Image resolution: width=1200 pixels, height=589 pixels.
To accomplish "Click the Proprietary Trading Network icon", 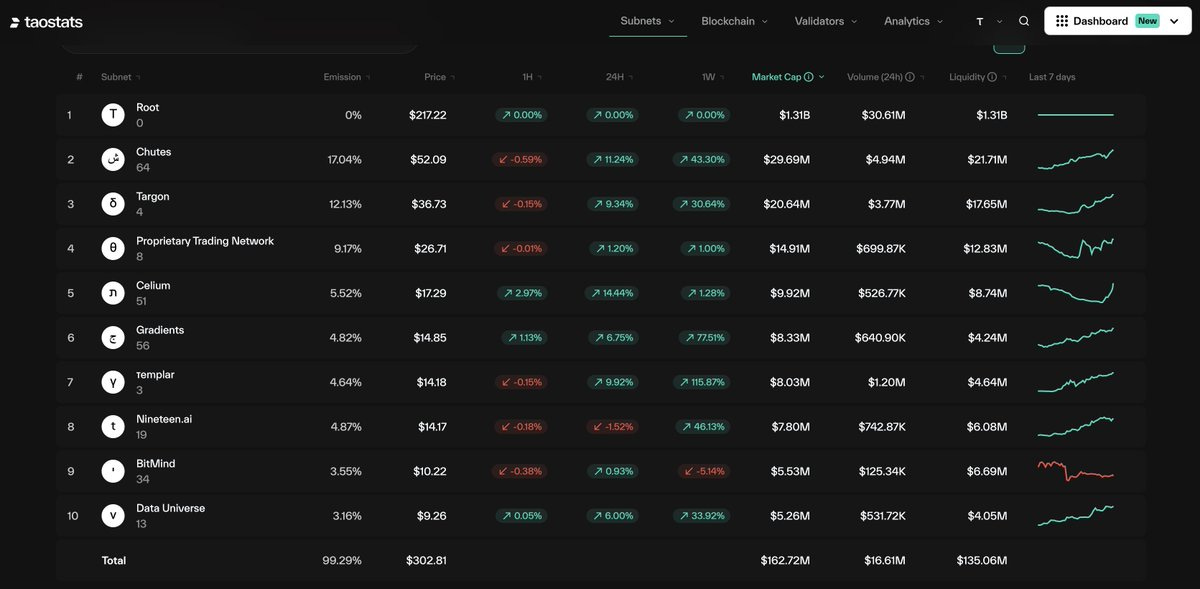I will point(114,248).
